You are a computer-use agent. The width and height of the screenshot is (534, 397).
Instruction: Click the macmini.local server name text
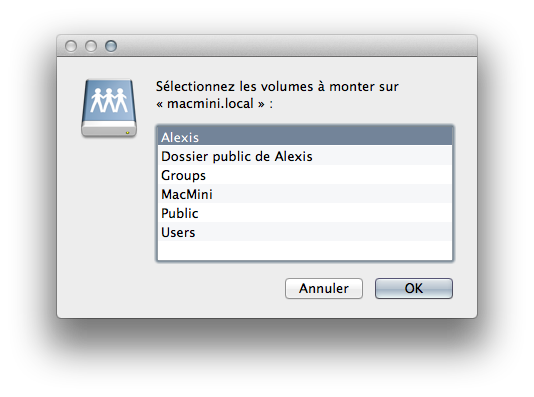(210, 104)
